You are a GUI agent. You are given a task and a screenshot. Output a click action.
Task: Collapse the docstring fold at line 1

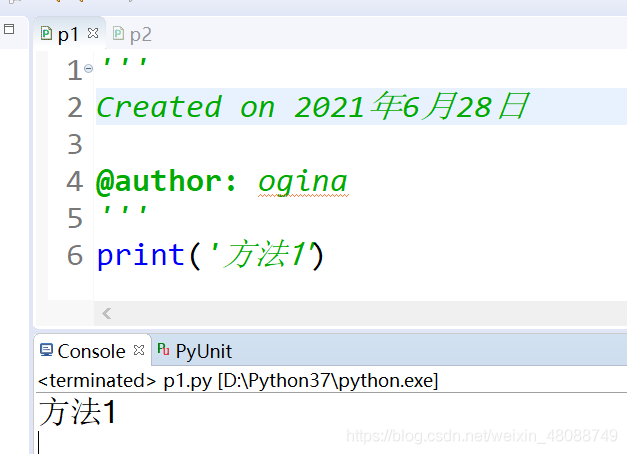pos(89,68)
